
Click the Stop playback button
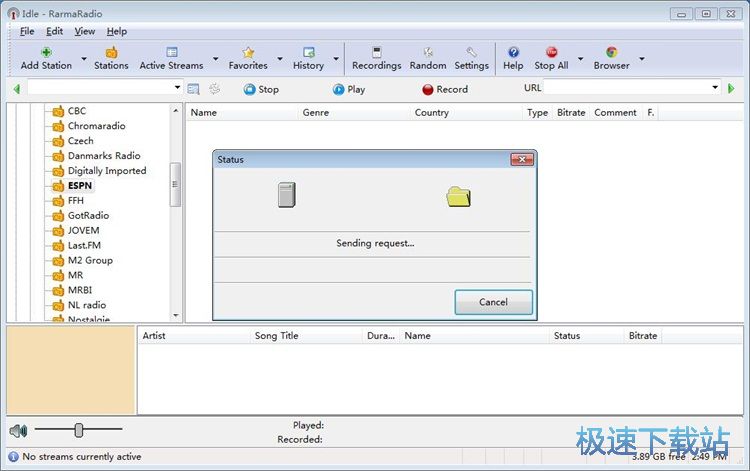pyautogui.click(x=261, y=89)
